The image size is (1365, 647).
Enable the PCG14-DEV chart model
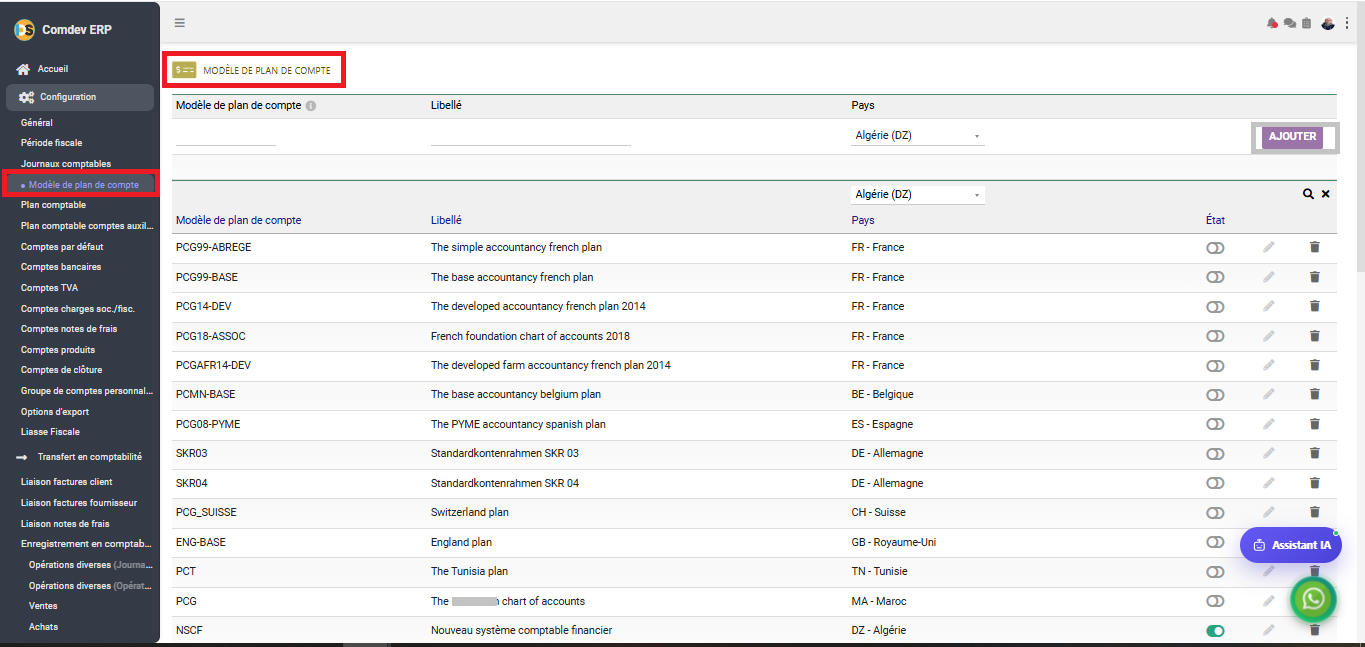[x=1215, y=306]
